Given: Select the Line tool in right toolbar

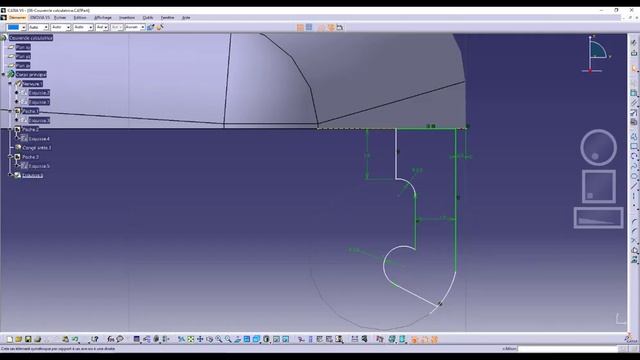Looking at the screenshot, I should (x=634, y=186).
